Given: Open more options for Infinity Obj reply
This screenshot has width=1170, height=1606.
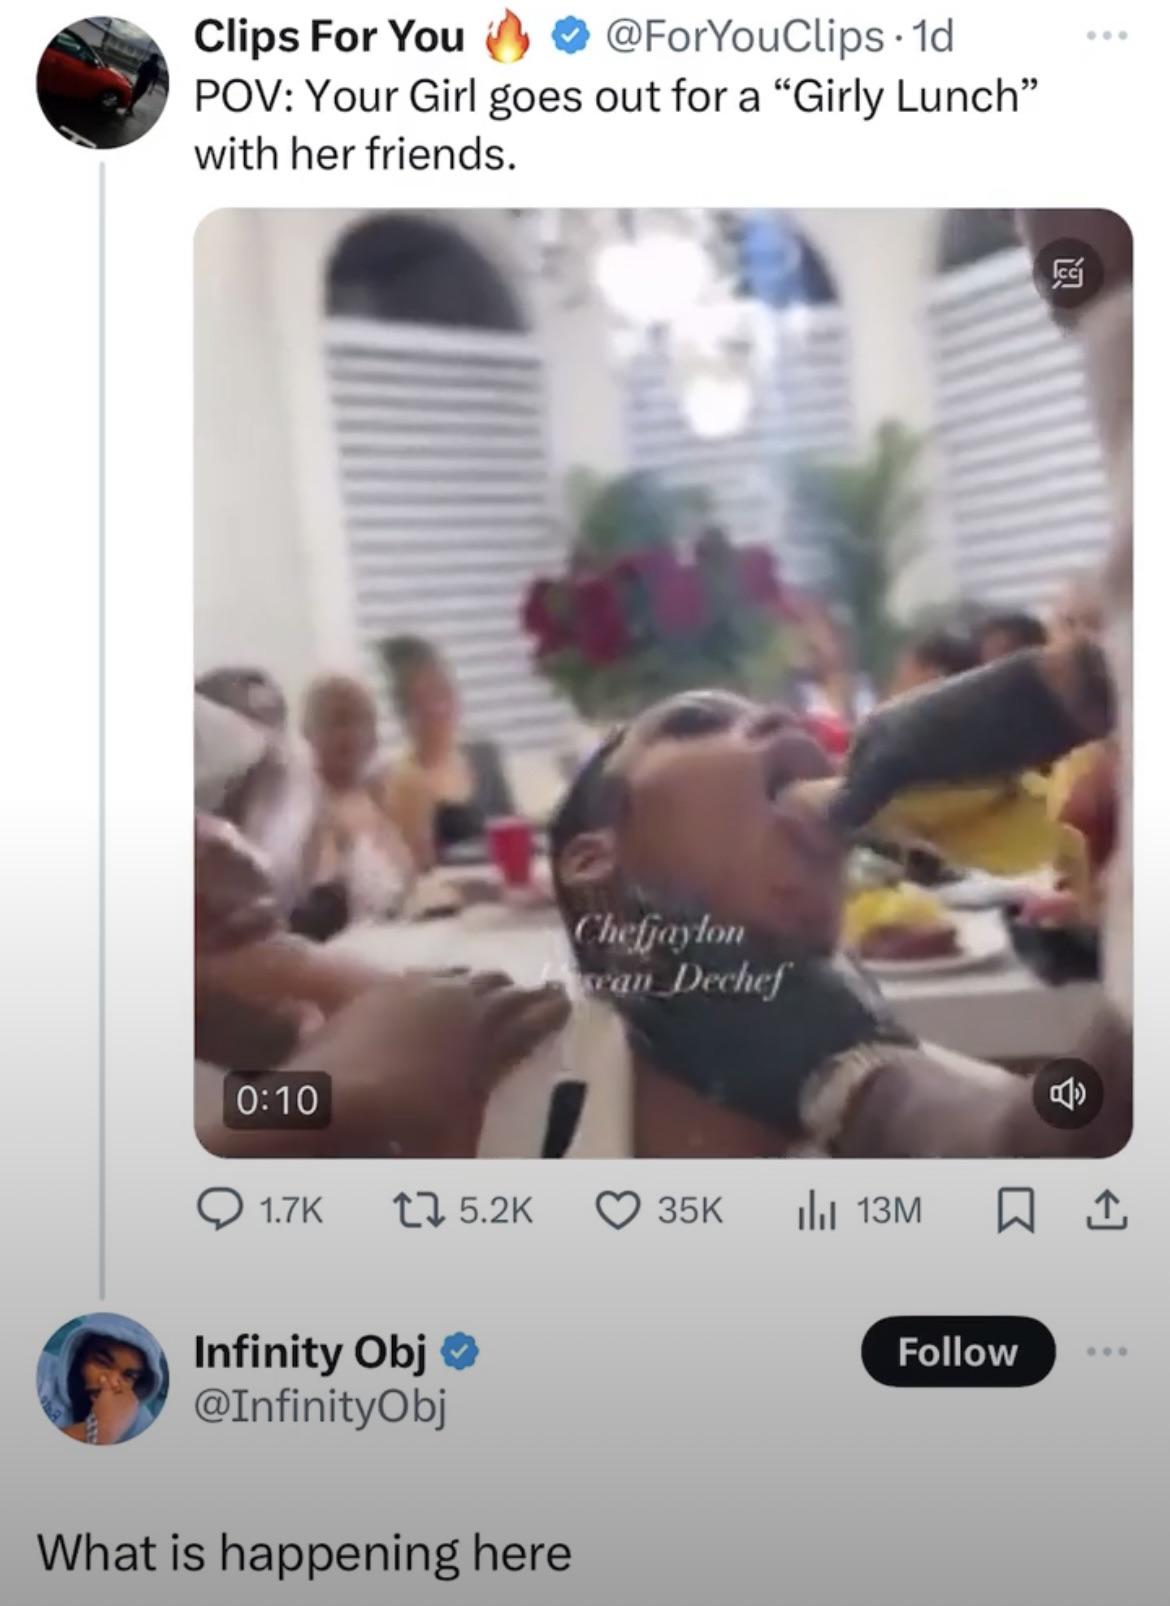Looking at the screenshot, I should [1107, 1352].
